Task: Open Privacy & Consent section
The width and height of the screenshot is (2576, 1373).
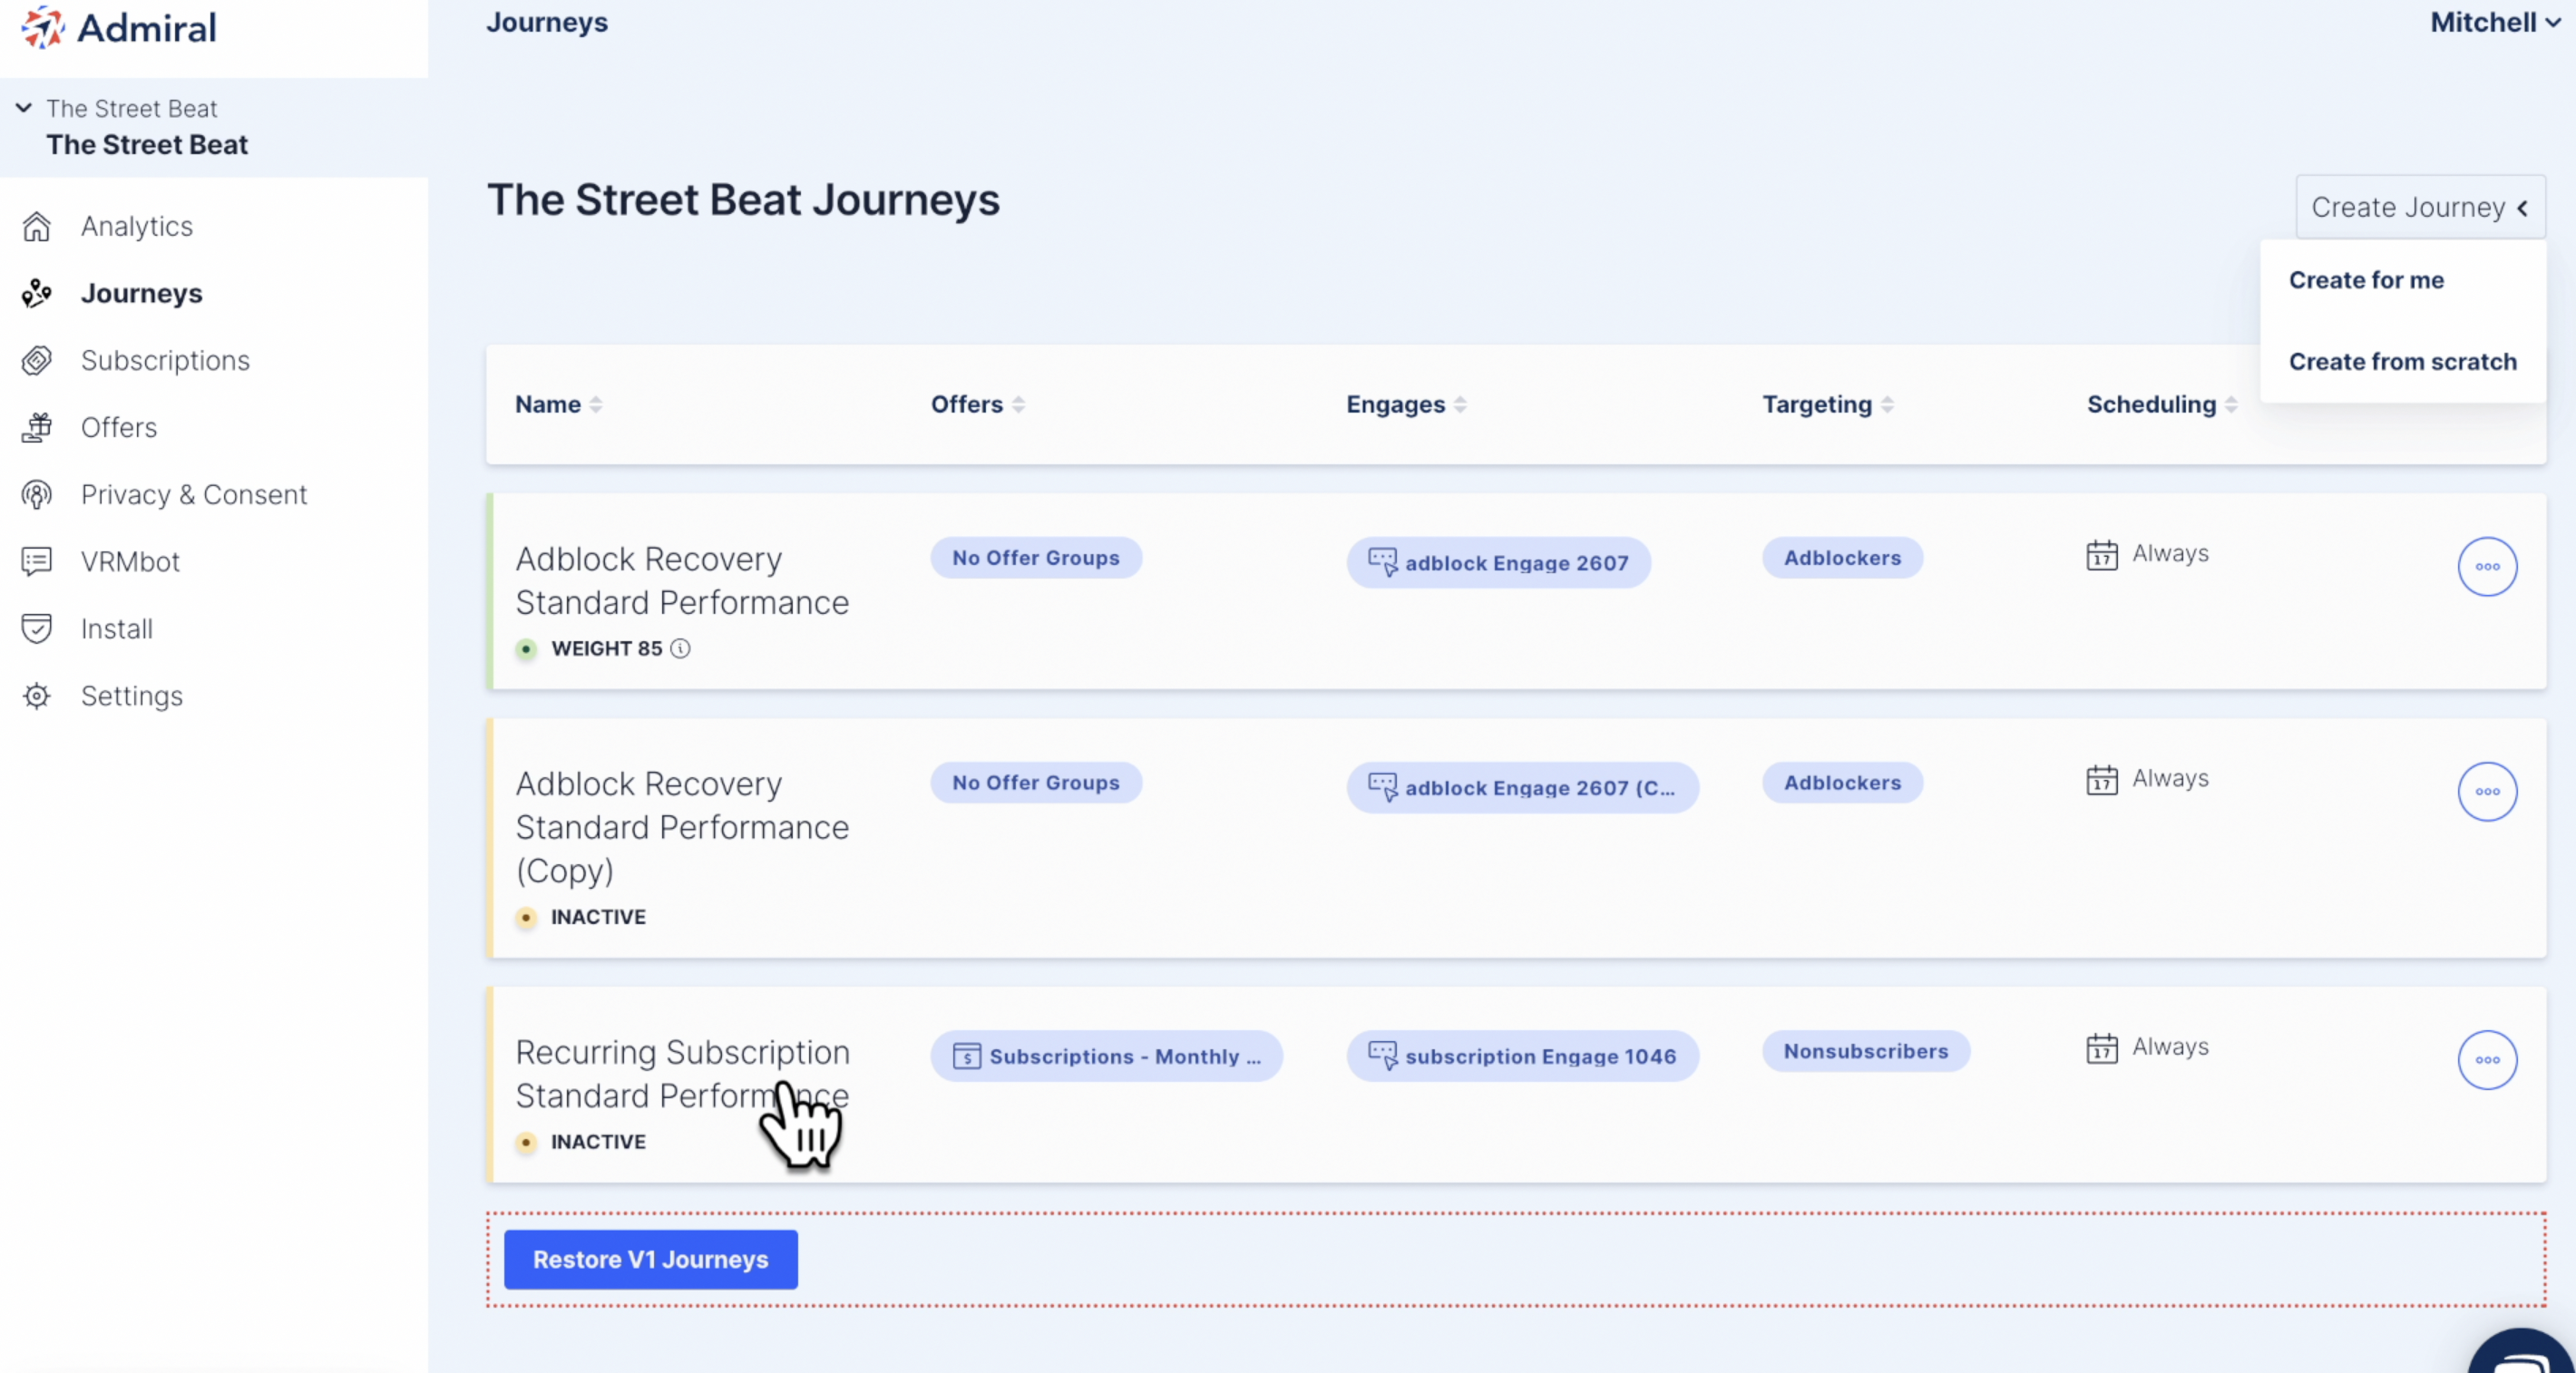Action: (x=194, y=495)
